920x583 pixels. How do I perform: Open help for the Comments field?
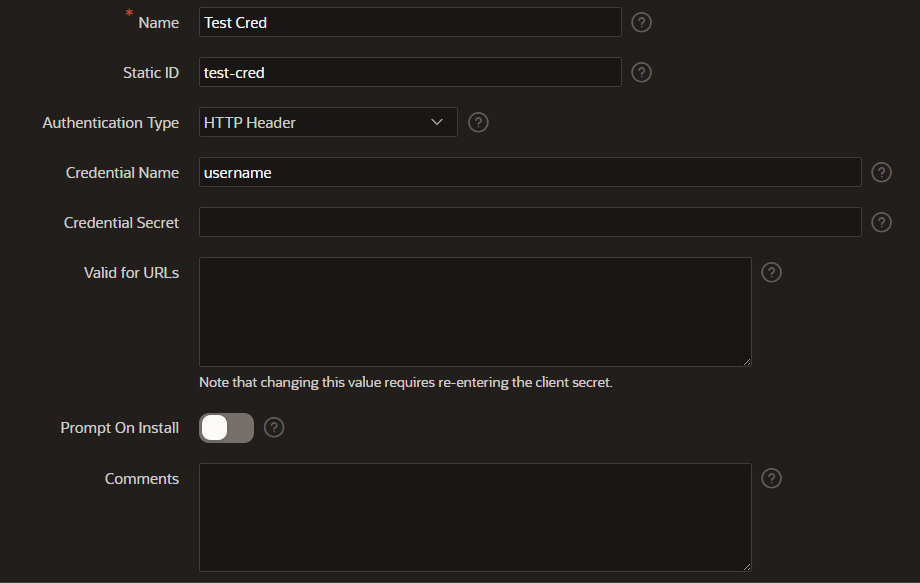coord(772,478)
